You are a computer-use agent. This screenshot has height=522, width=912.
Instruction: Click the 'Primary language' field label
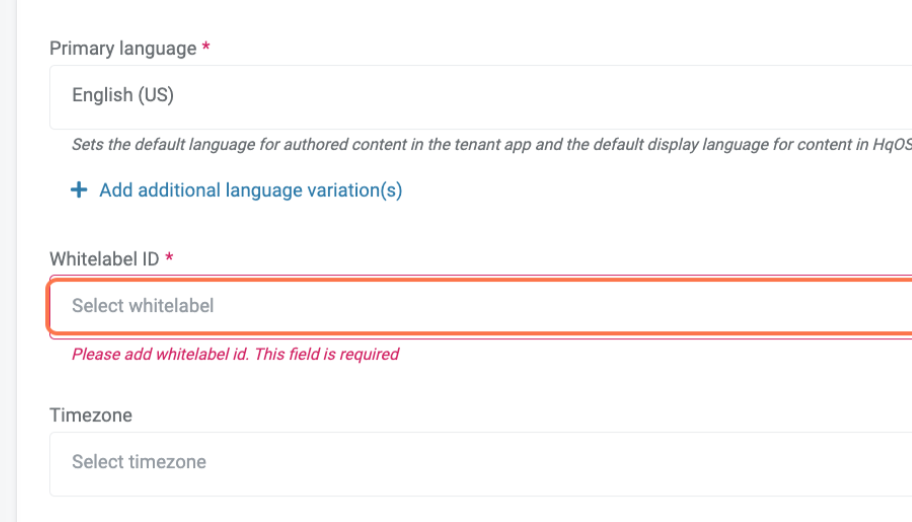click(x=123, y=48)
